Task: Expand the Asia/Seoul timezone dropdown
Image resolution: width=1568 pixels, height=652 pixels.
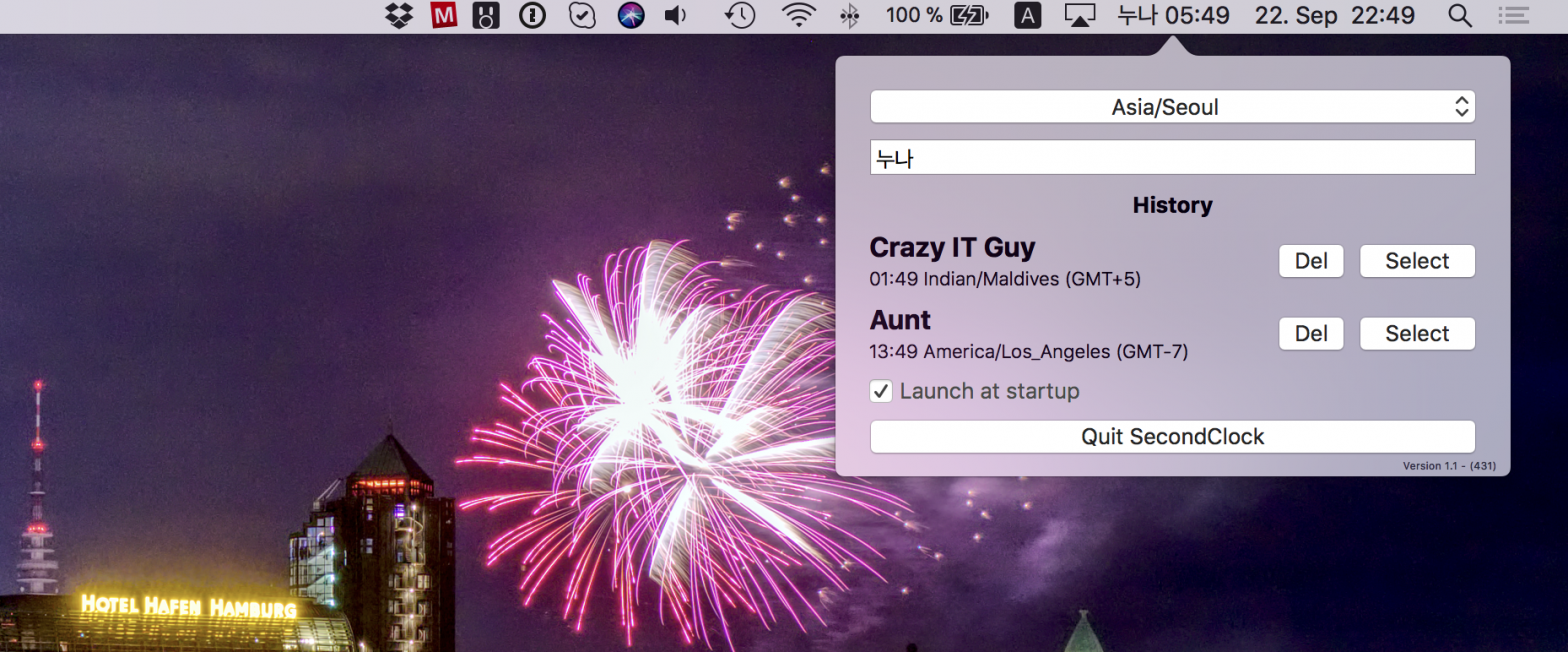Action: click(1172, 107)
